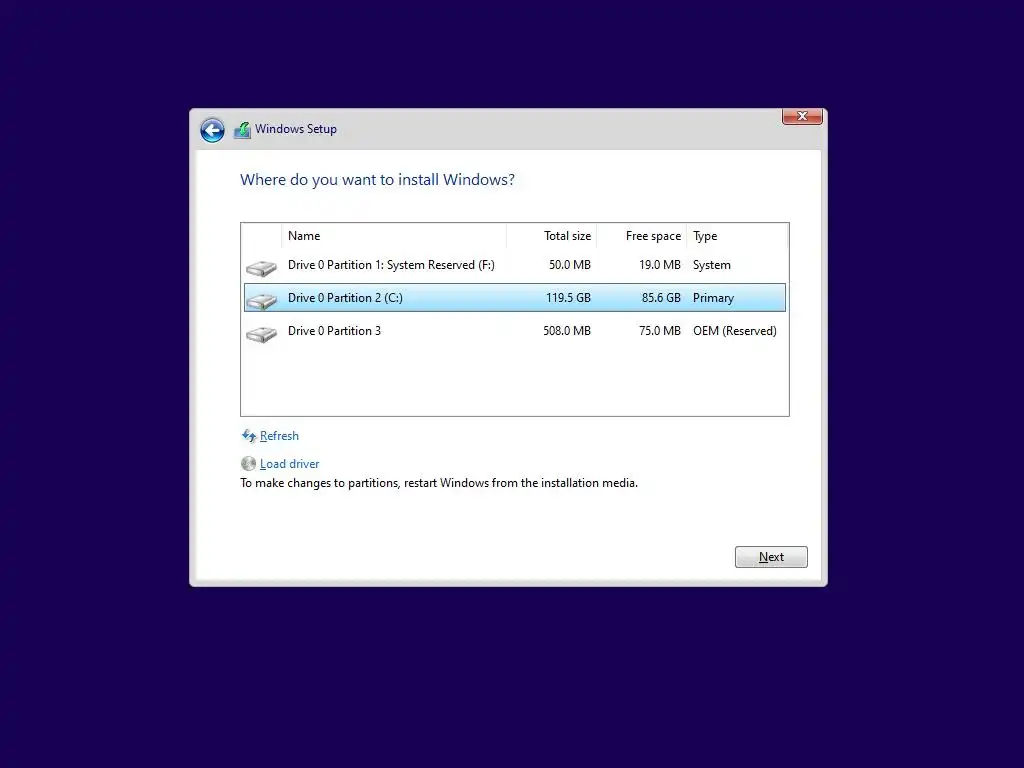The width and height of the screenshot is (1024, 768).
Task: Click drive icon for Drive 0 Partition 3
Action: 261,334
